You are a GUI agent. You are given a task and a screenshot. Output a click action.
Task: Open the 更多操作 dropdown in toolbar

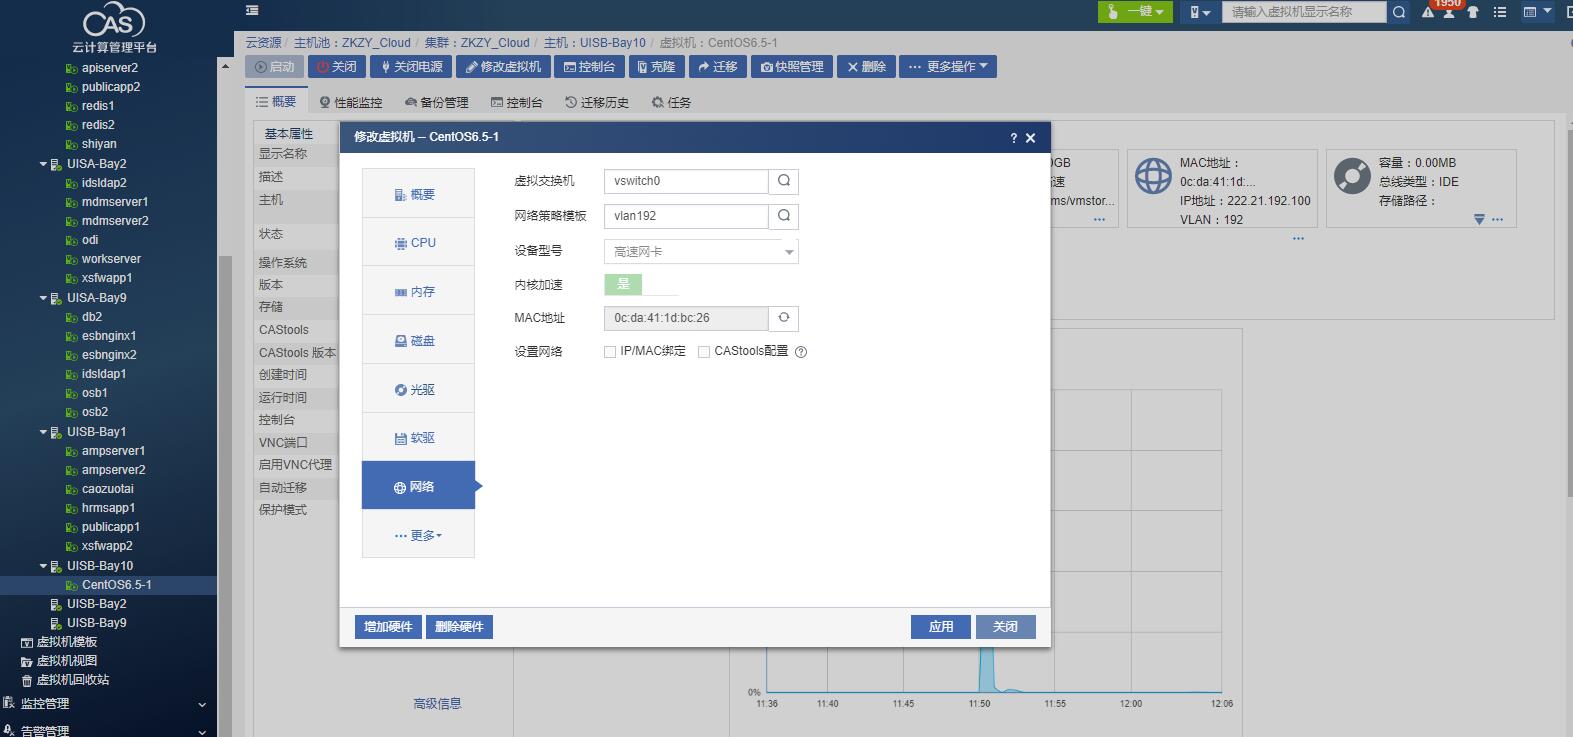[x=947, y=67]
